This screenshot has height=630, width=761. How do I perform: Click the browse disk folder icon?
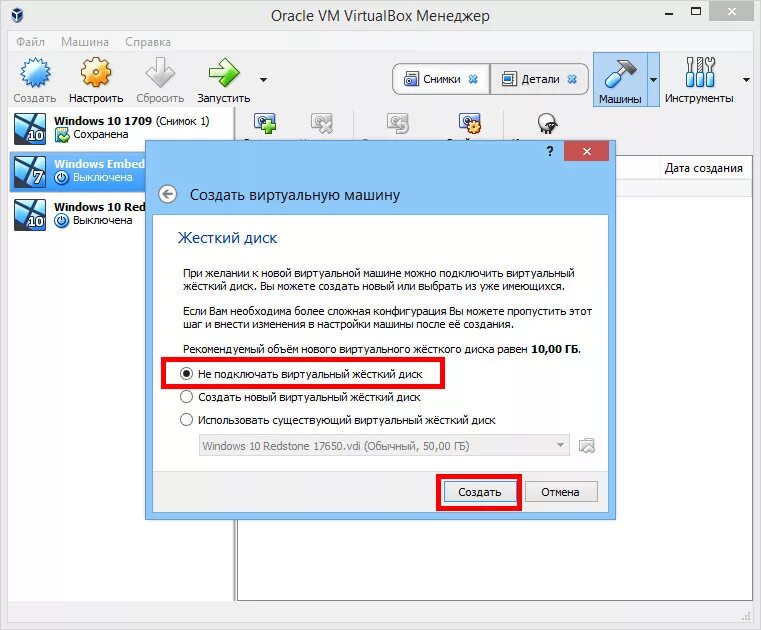587,446
